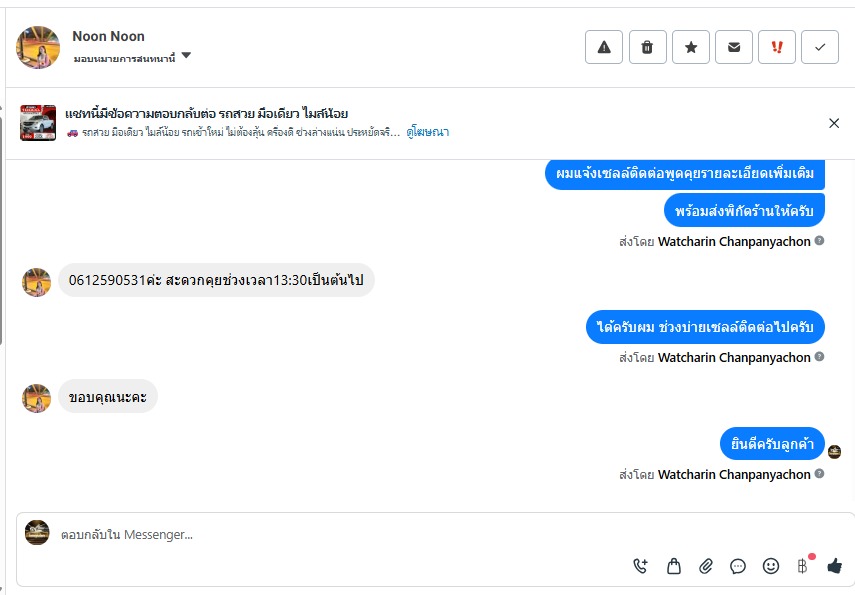Screen dimensions: 855x595
Task: Open saved replies speech bubble icon
Action: click(738, 566)
